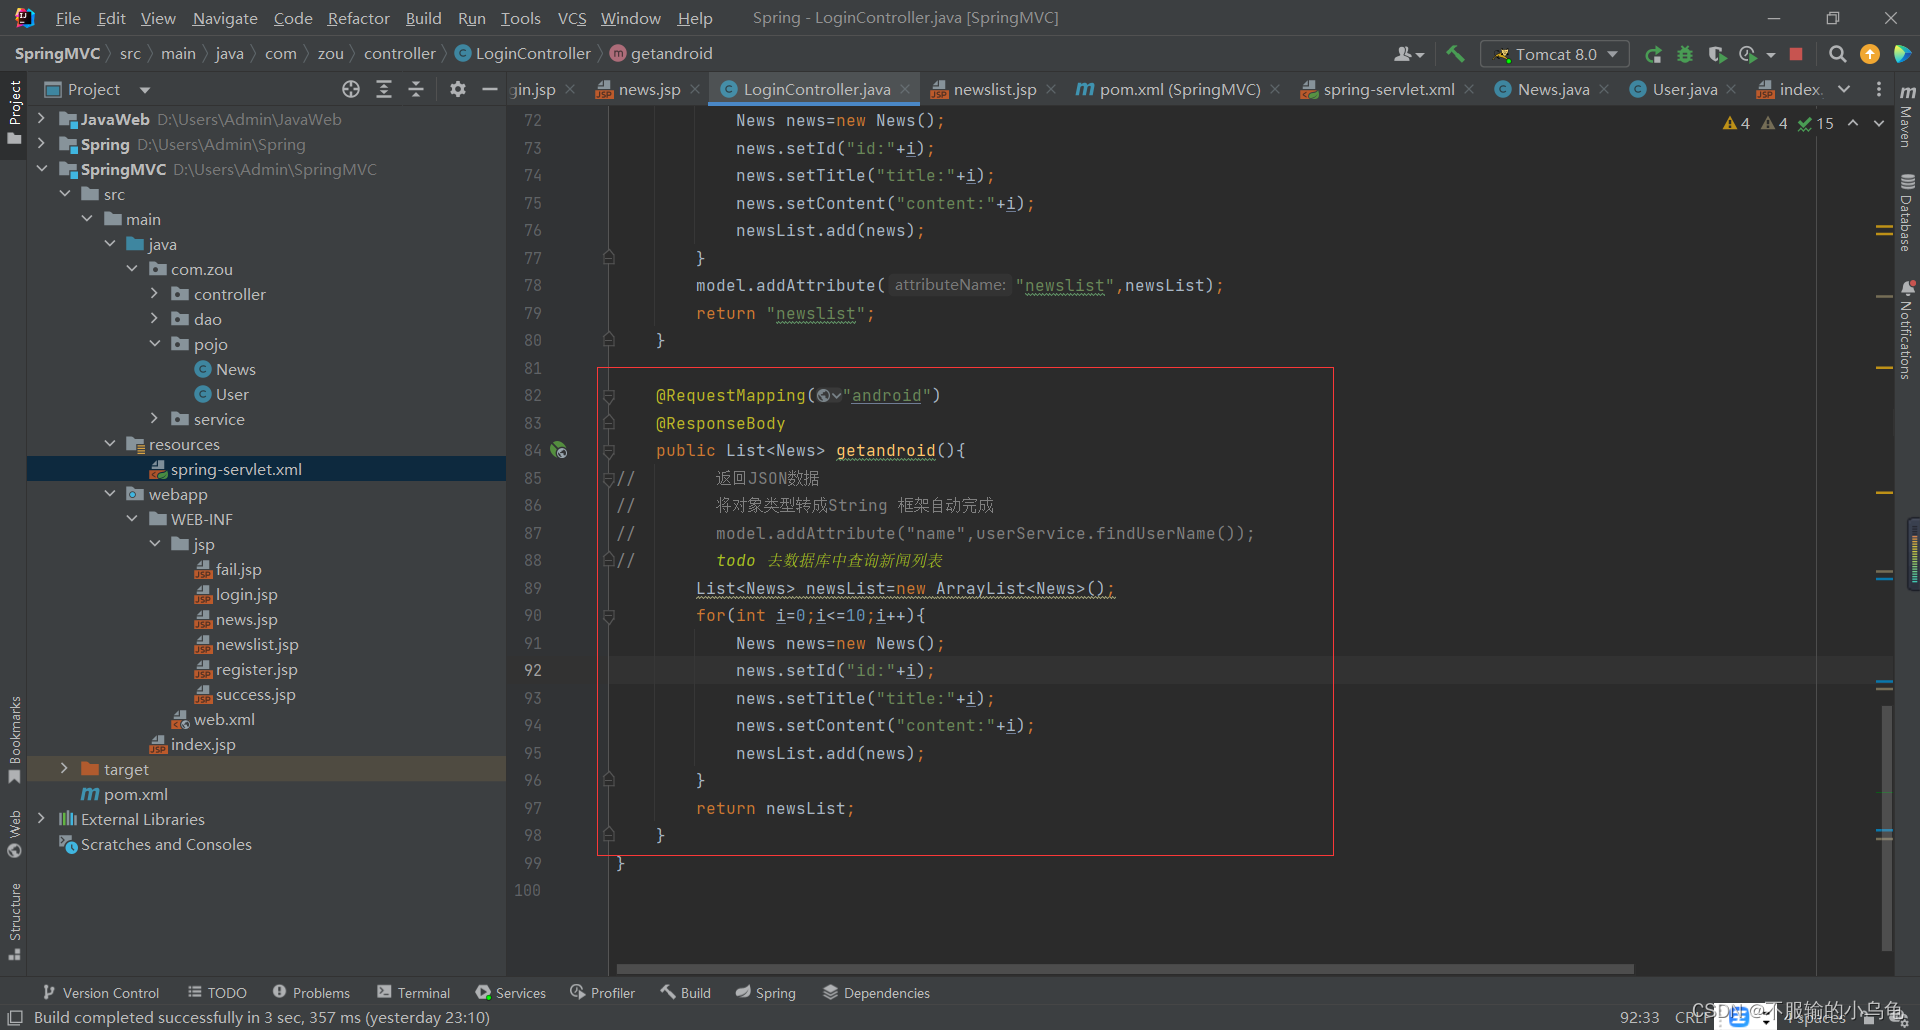Jump to next highlighted error arrow
The height and width of the screenshot is (1030, 1920).
[x=1879, y=123]
